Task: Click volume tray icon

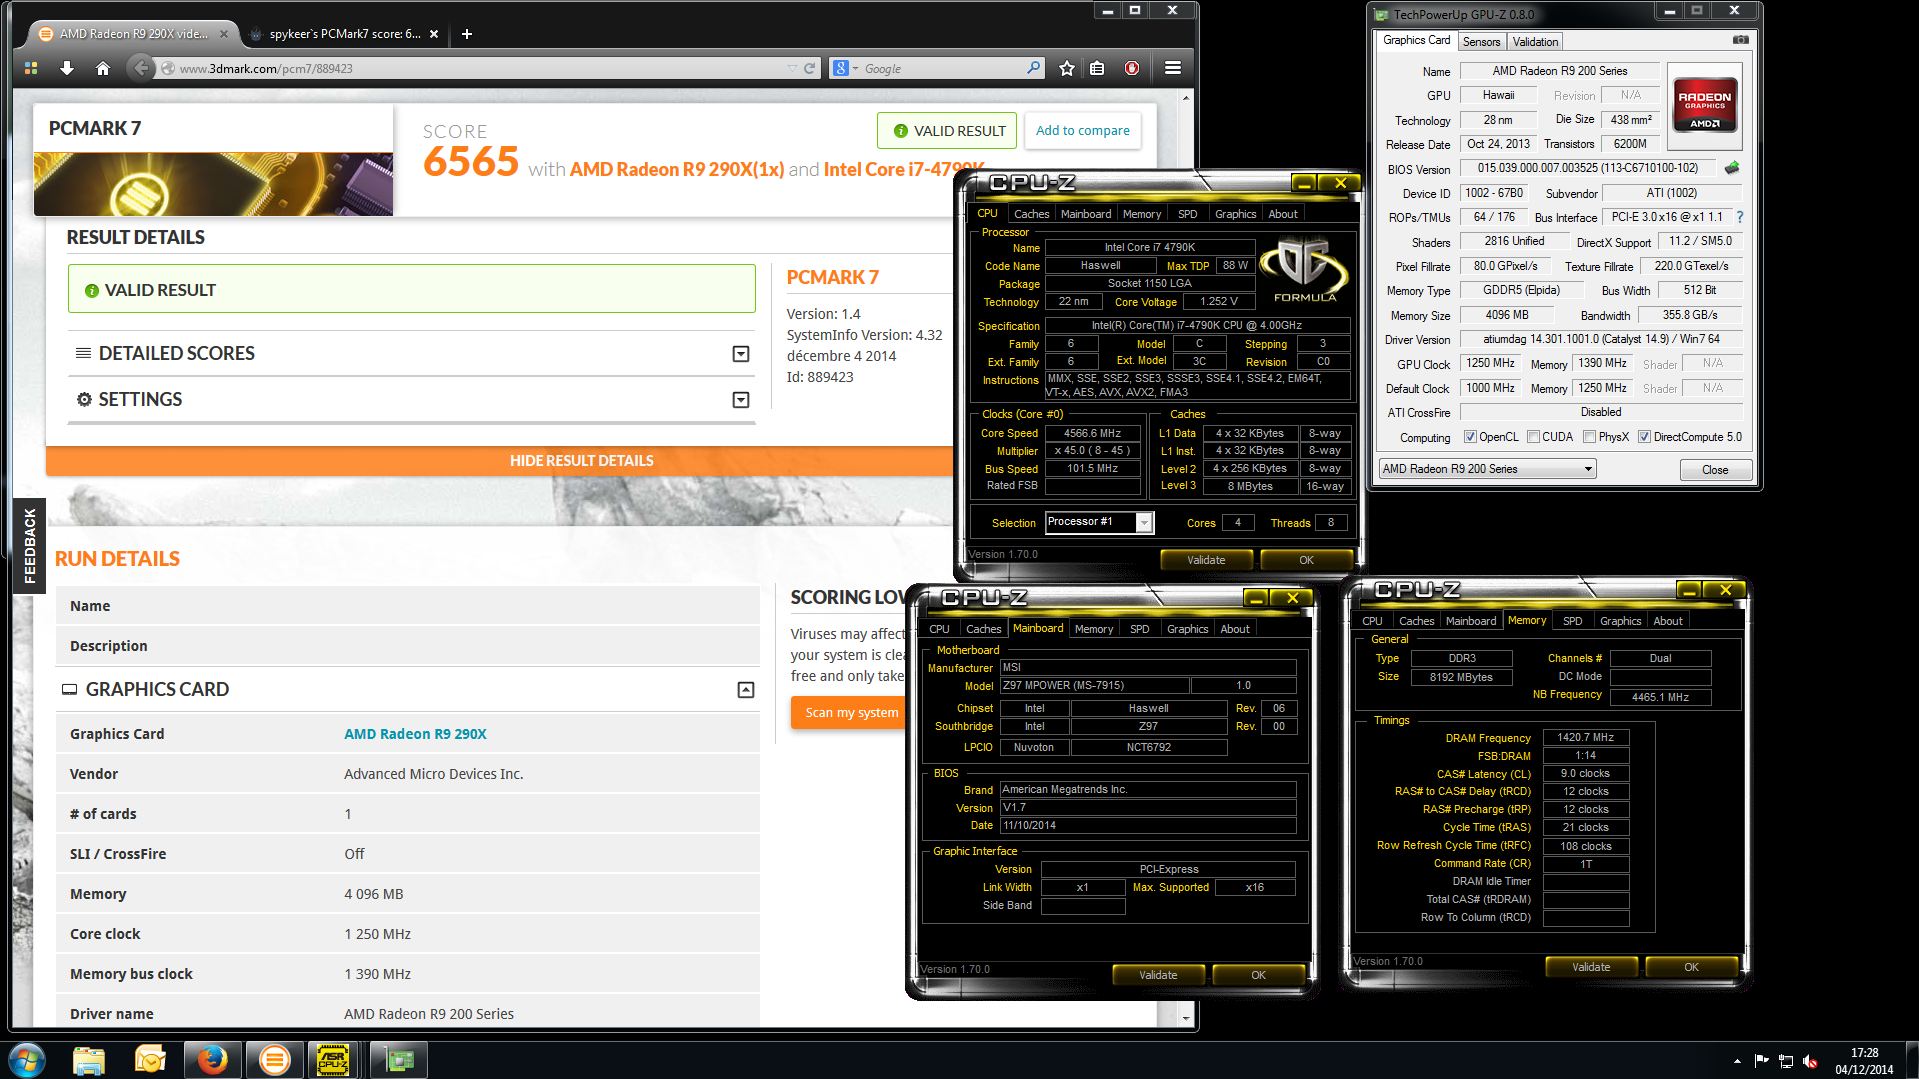Action: (1810, 1061)
